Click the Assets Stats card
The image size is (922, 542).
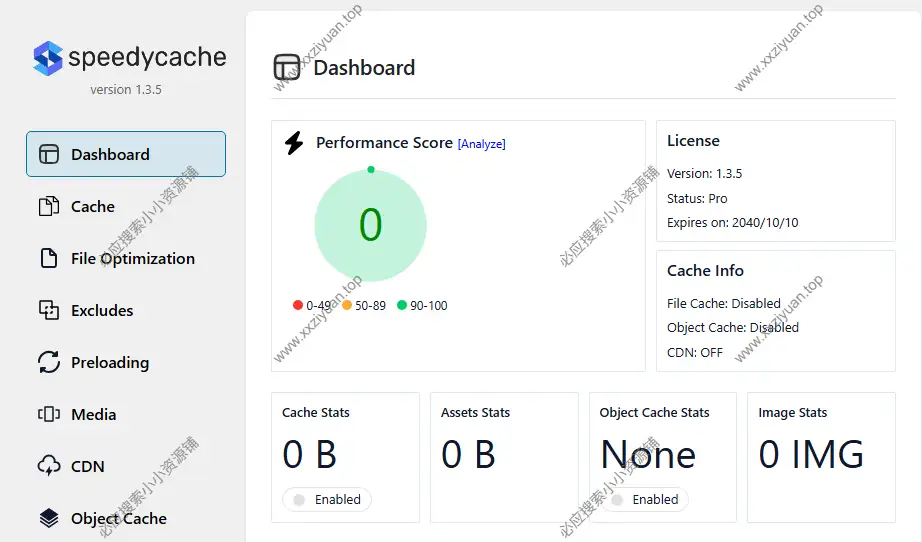503,456
